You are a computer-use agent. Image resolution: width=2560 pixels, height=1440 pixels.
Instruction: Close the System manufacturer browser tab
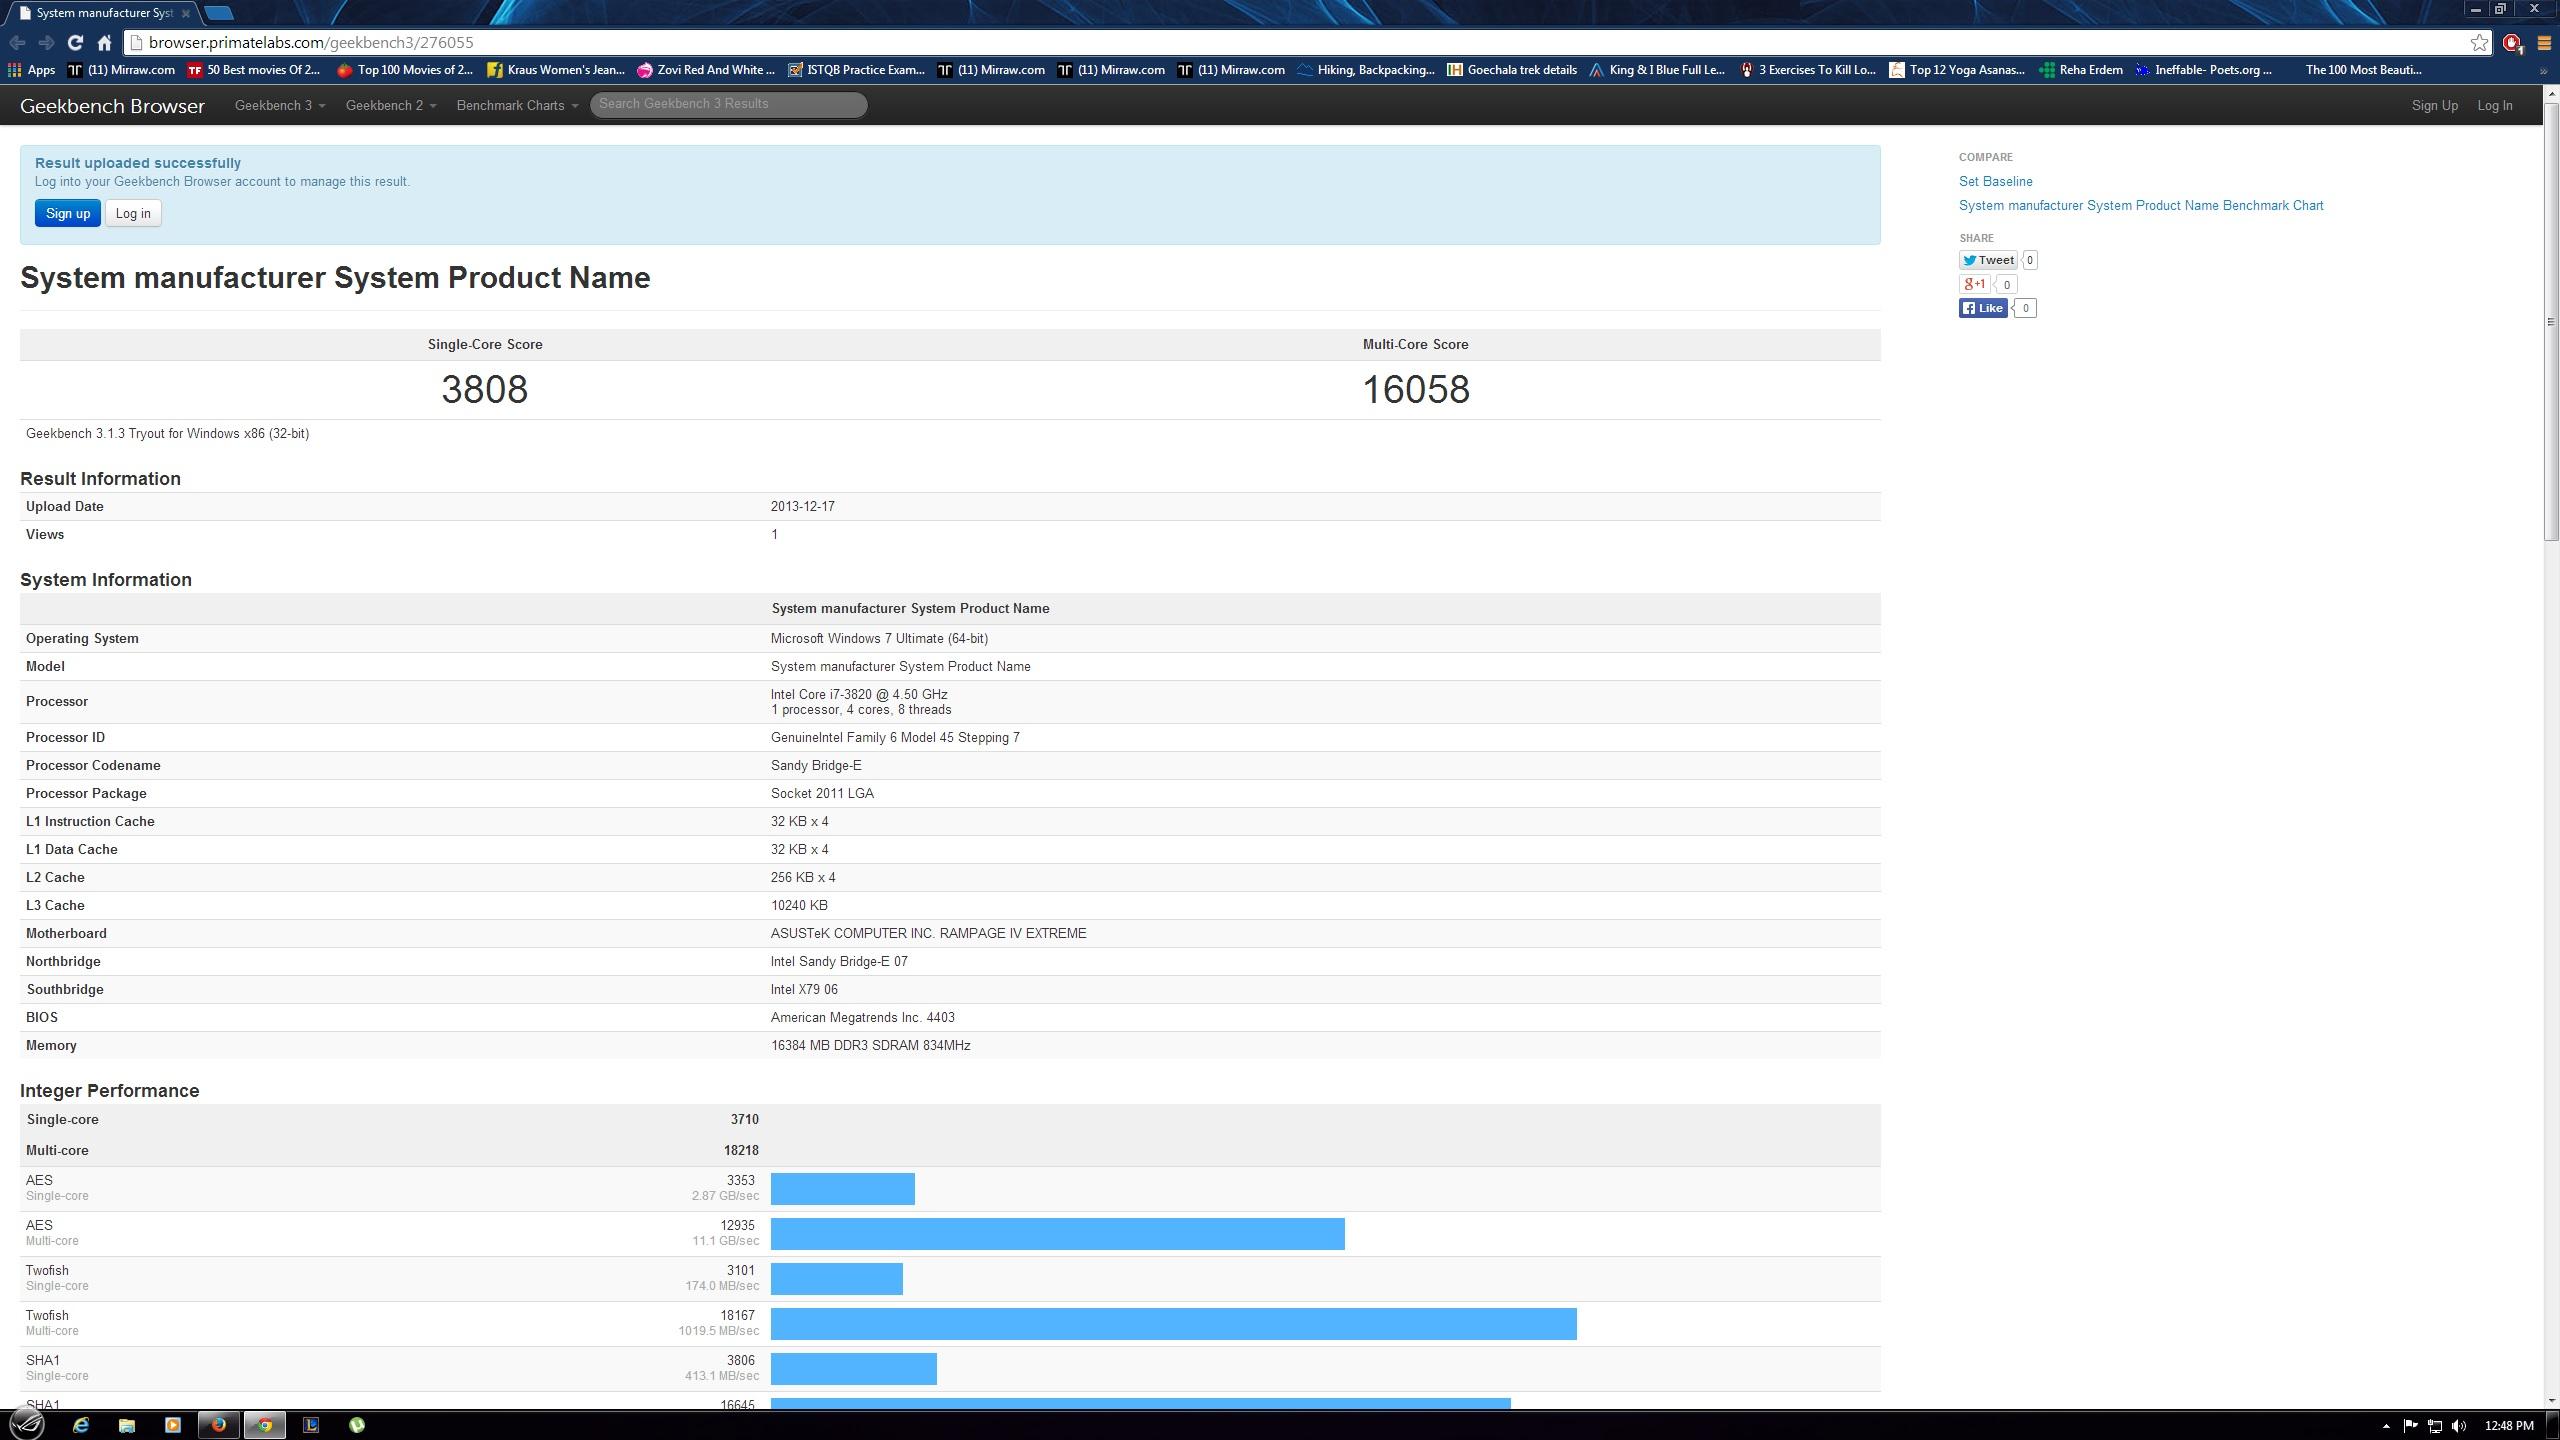pyautogui.click(x=186, y=13)
